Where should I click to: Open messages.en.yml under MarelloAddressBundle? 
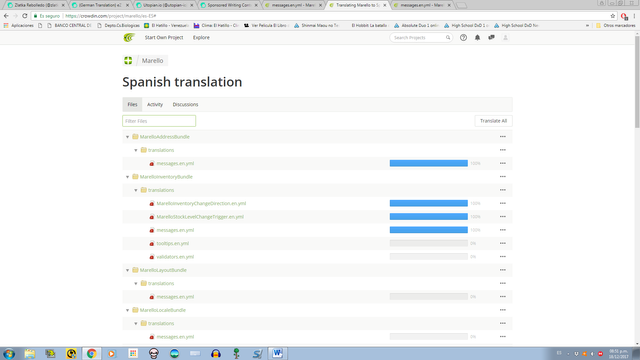point(175,163)
